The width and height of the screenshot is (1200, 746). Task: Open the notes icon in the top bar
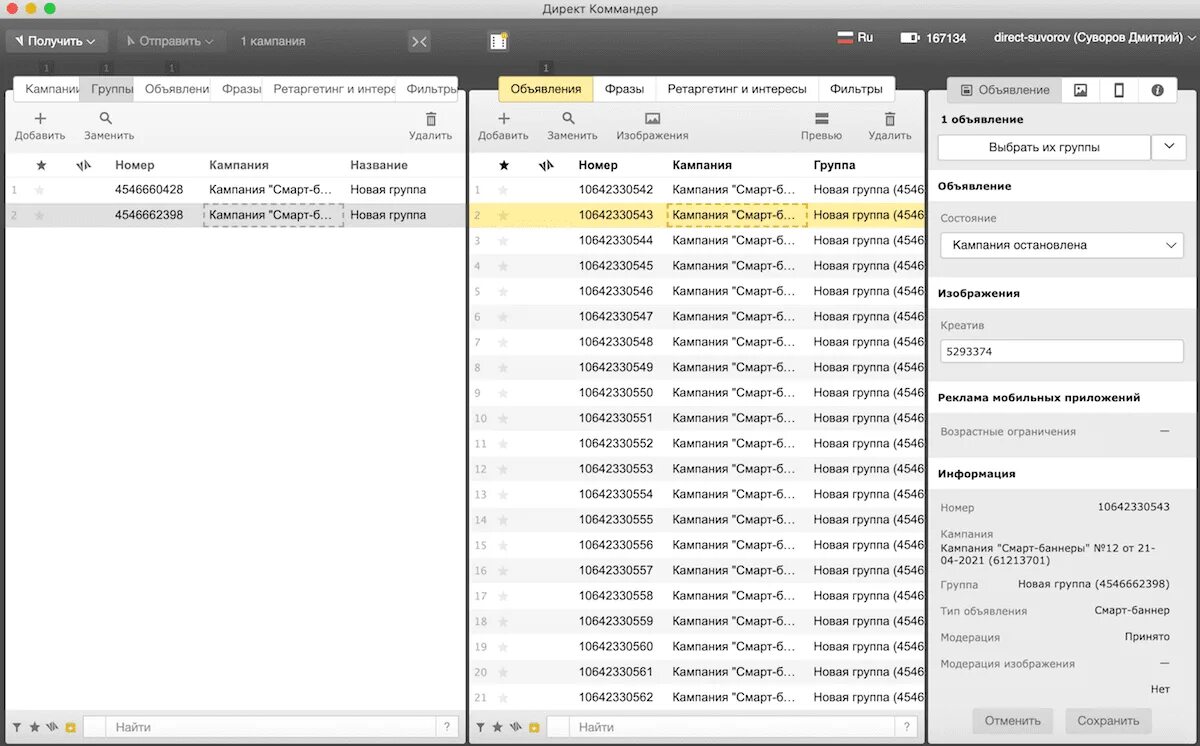[x=498, y=41]
